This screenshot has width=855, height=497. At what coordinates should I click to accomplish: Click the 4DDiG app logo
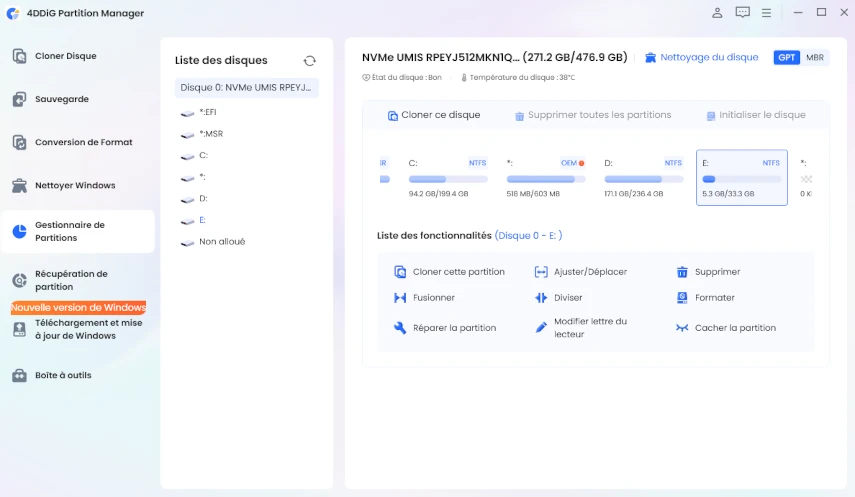coord(13,13)
